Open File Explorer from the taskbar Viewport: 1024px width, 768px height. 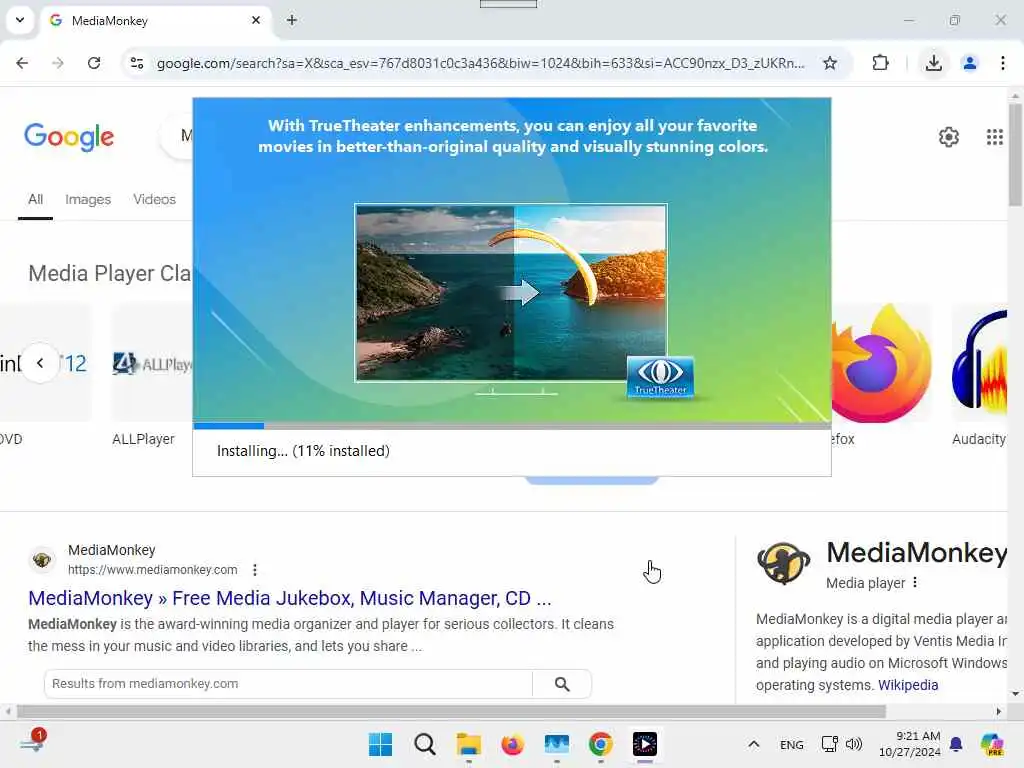468,744
